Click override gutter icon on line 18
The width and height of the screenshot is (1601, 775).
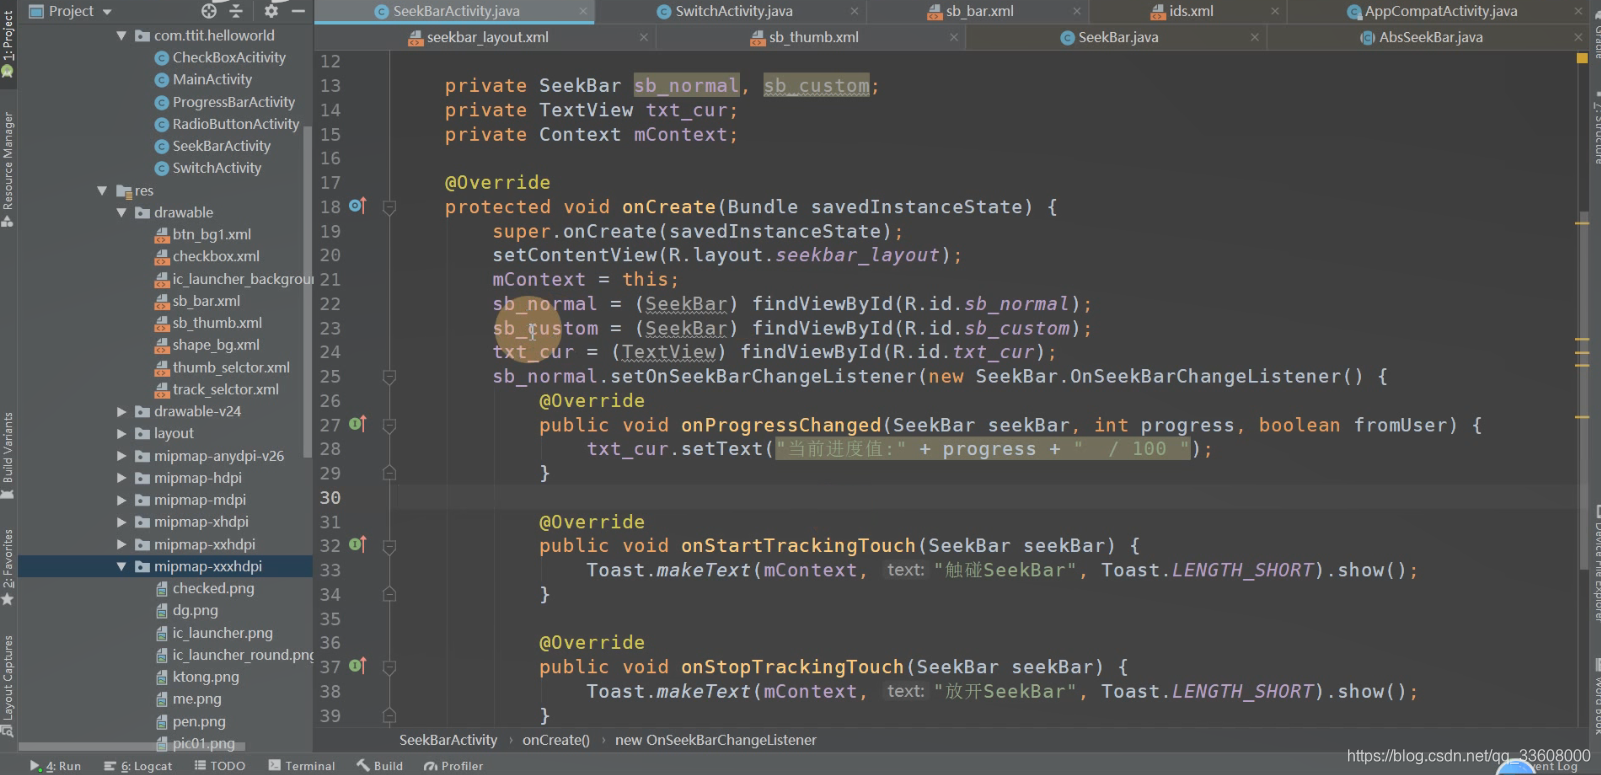(358, 205)
